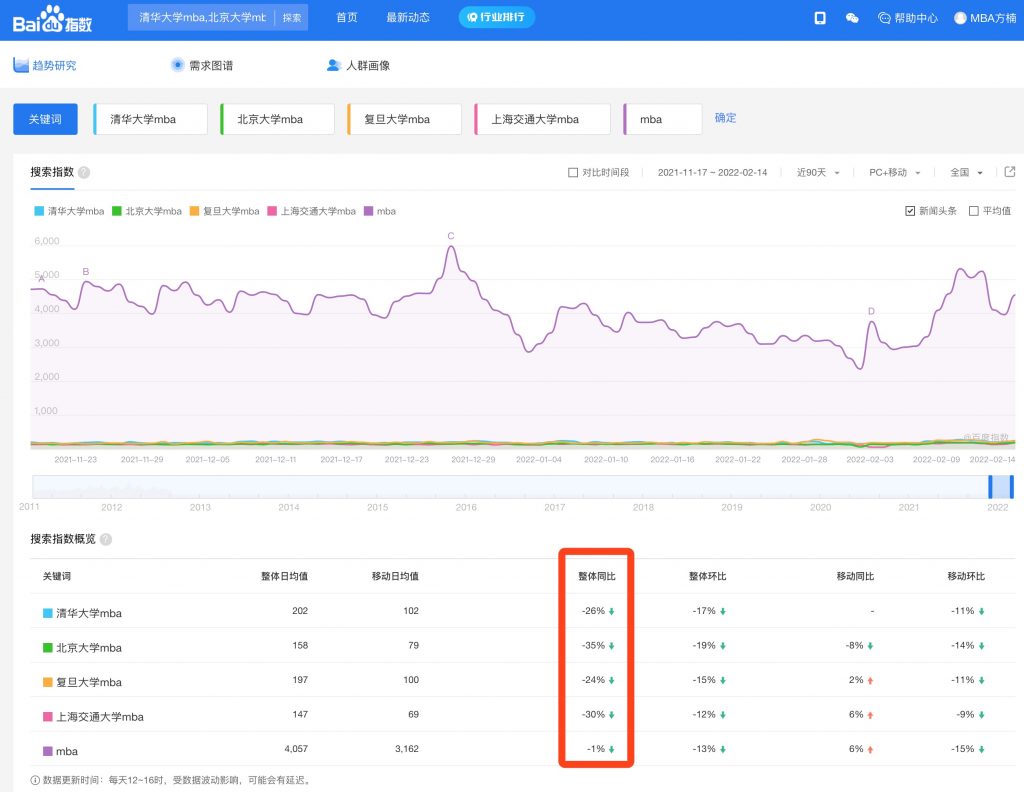Click down arrow next to -9%
Viewport: 1024px width, 792px height.
[x=982, y=715]
